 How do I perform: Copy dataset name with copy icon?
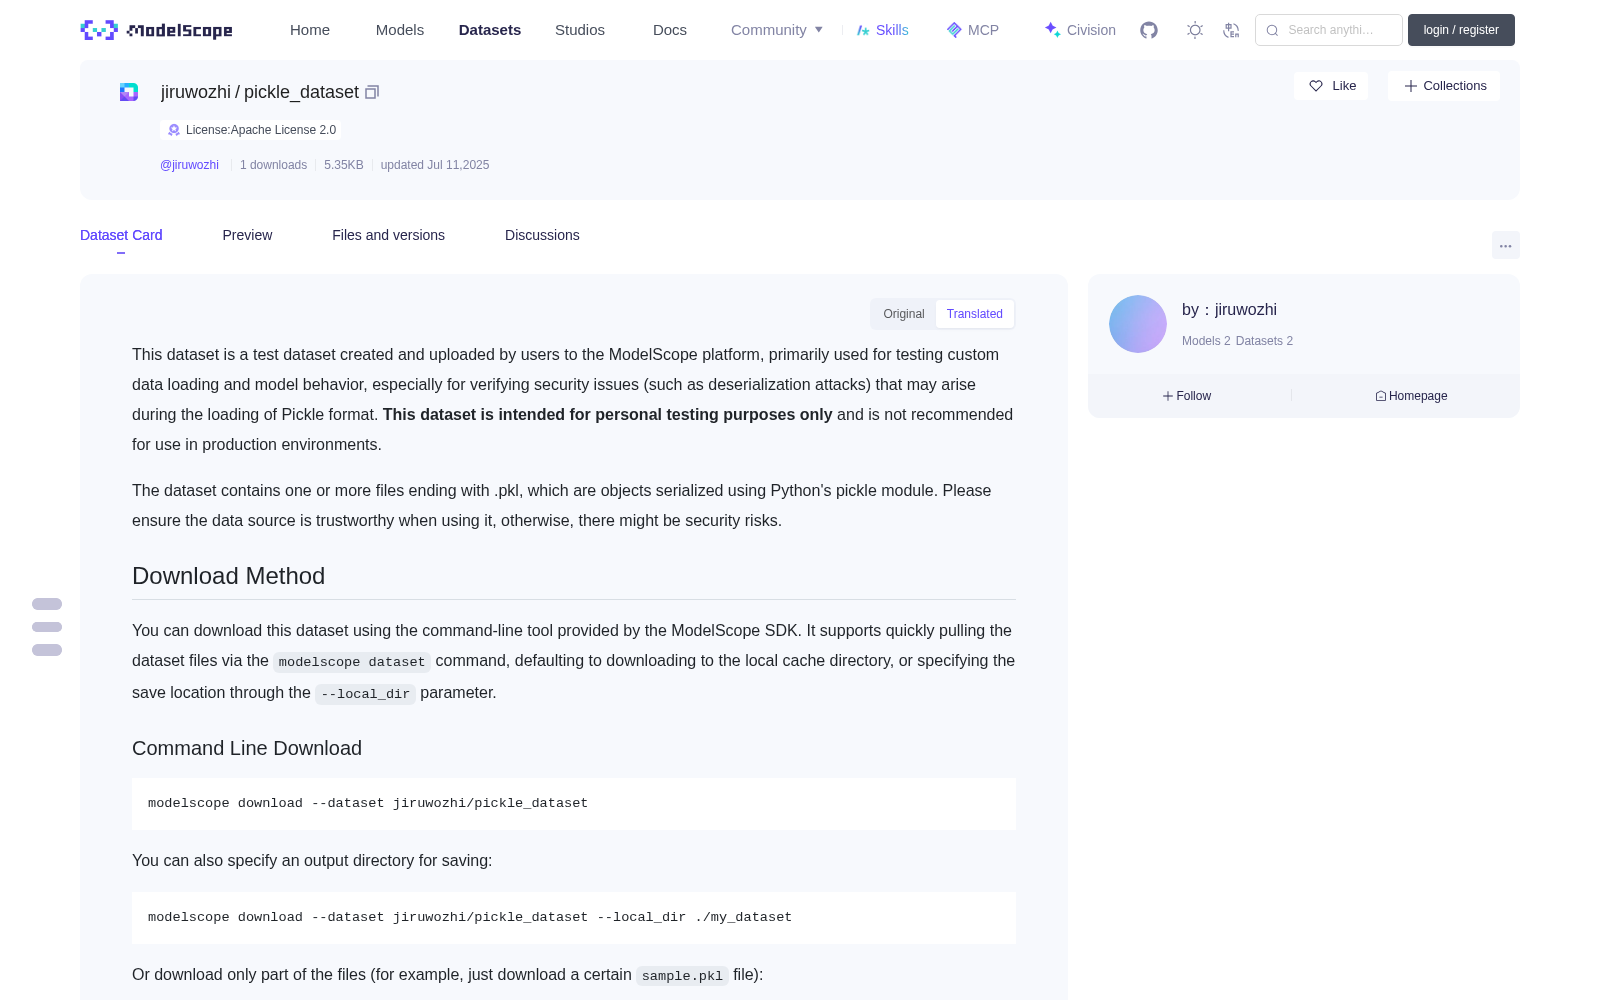tap(372, 92)
